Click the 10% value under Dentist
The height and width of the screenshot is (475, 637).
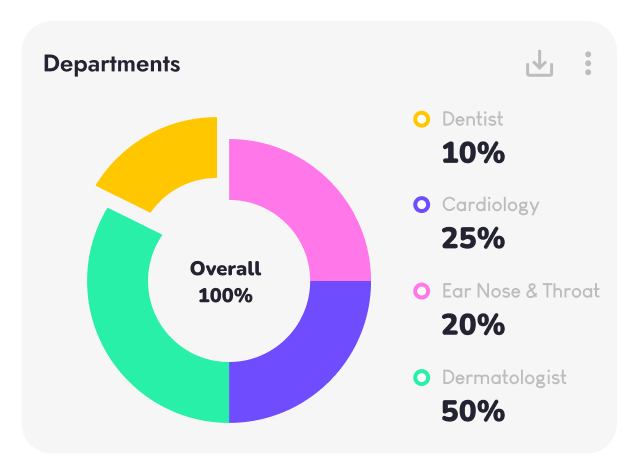(473, 153)
